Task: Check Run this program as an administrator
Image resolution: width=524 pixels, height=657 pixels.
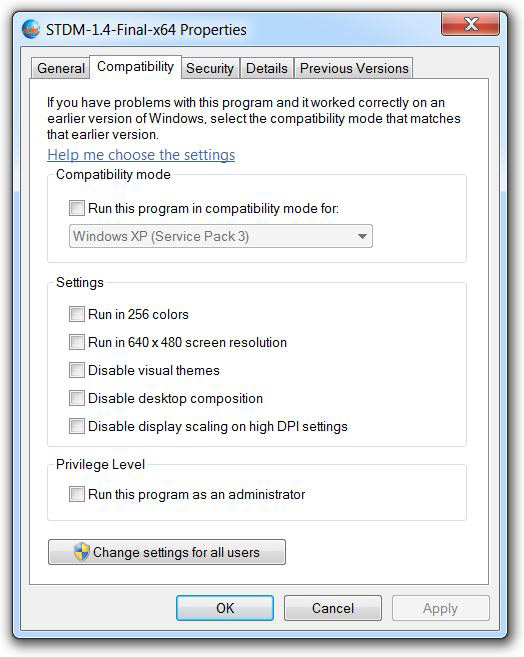Action: (77, 494)
